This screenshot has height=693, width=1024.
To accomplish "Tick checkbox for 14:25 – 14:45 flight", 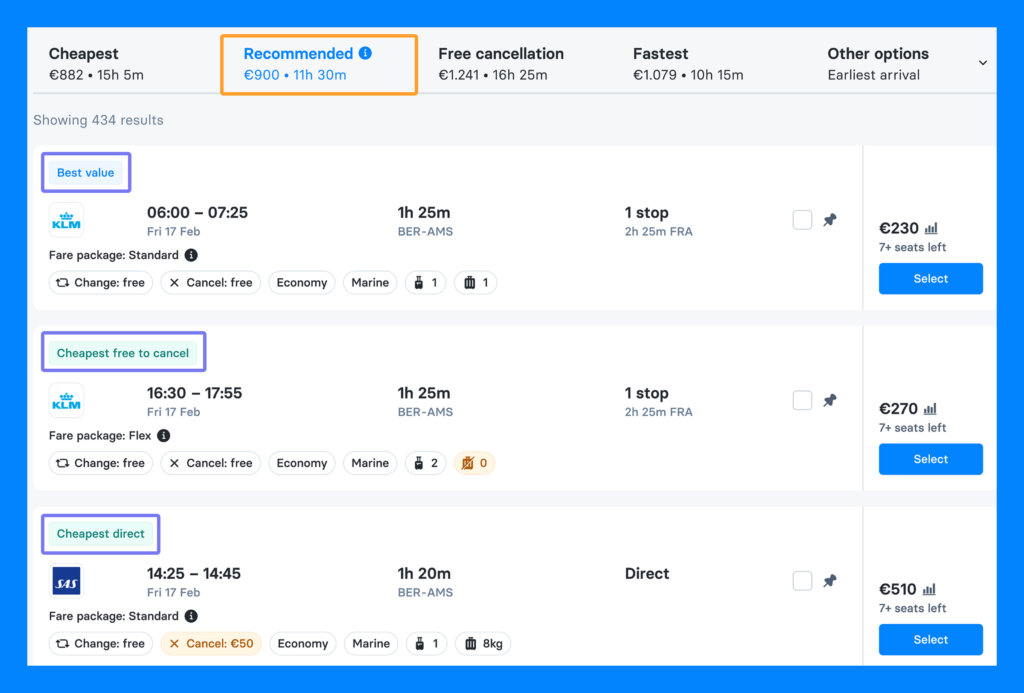I will (802, 581).
